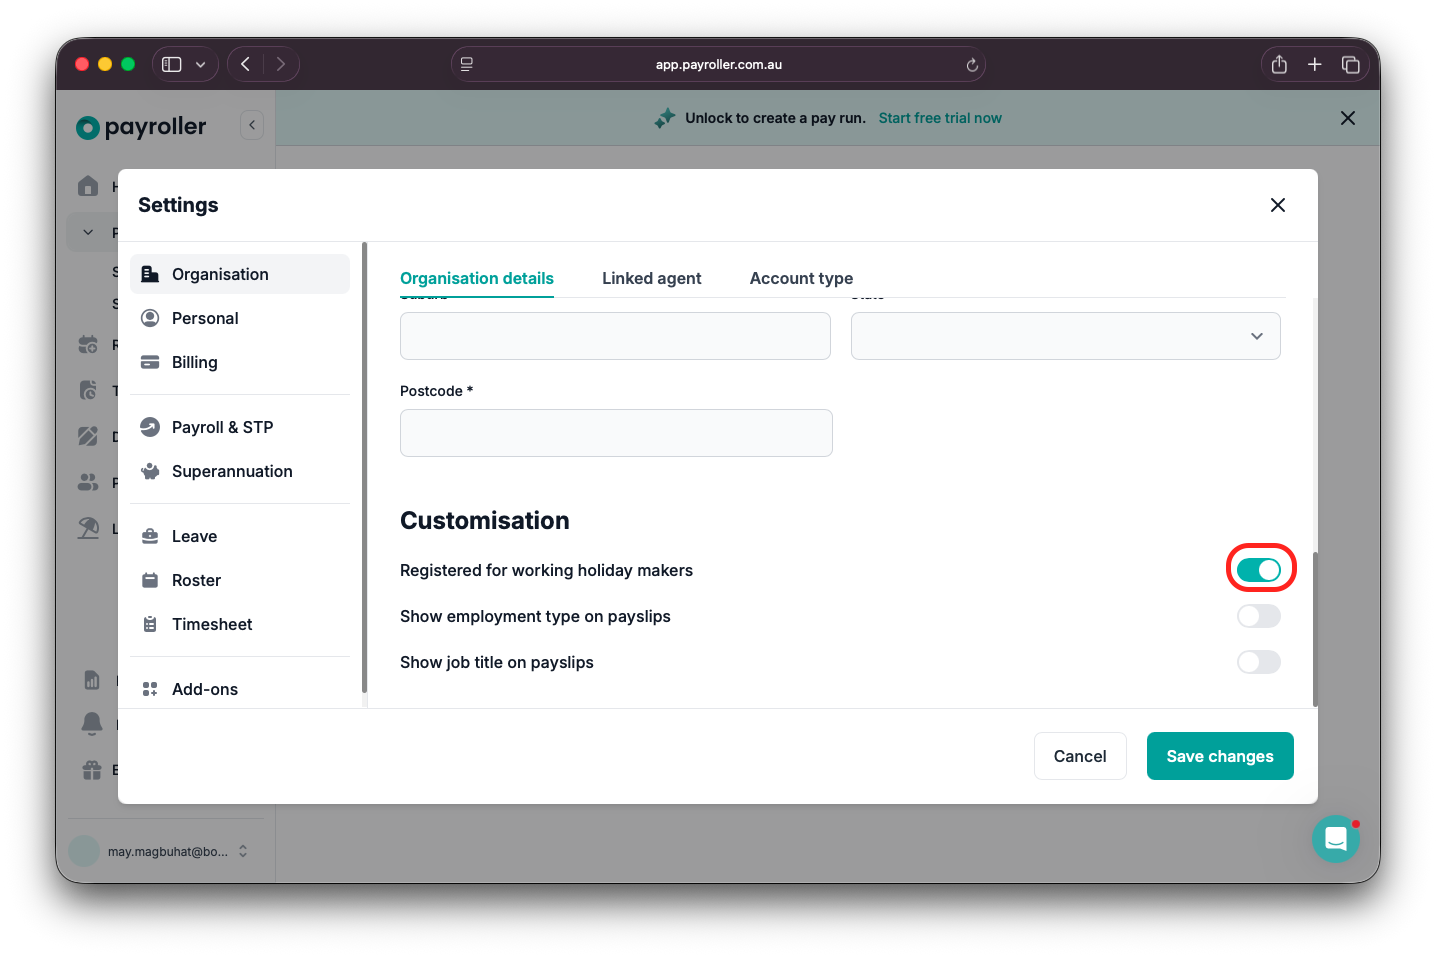Click Safari share button
Image resolution: width=1436 pixels, height=957 pixels.
1279,64
